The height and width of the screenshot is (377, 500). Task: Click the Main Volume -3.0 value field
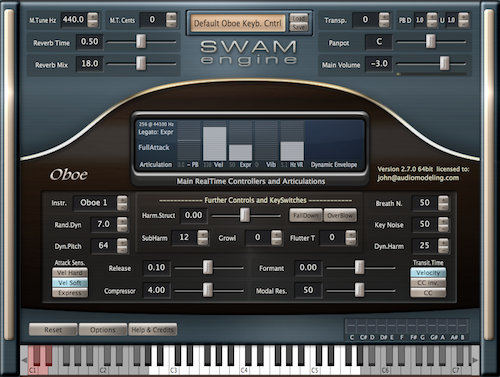(379, 64)
